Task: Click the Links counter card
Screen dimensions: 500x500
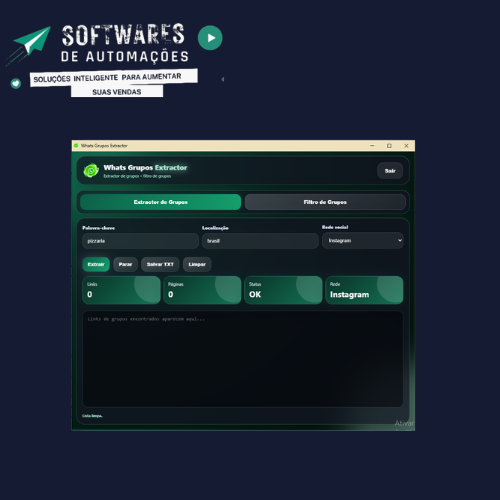Action: click(121, 290)
